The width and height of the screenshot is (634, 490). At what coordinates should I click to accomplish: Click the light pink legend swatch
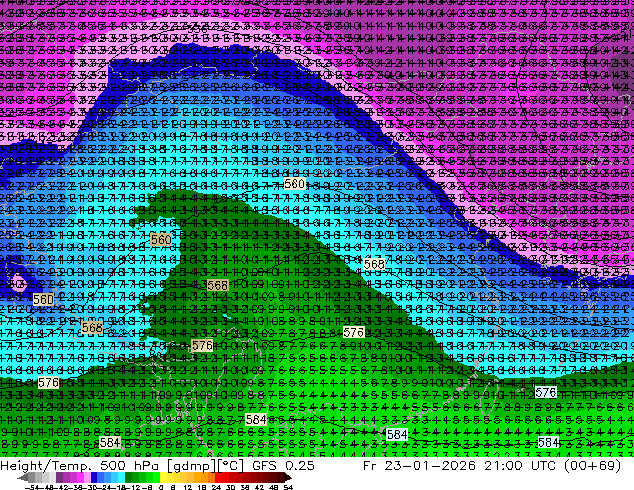[87, 477]
